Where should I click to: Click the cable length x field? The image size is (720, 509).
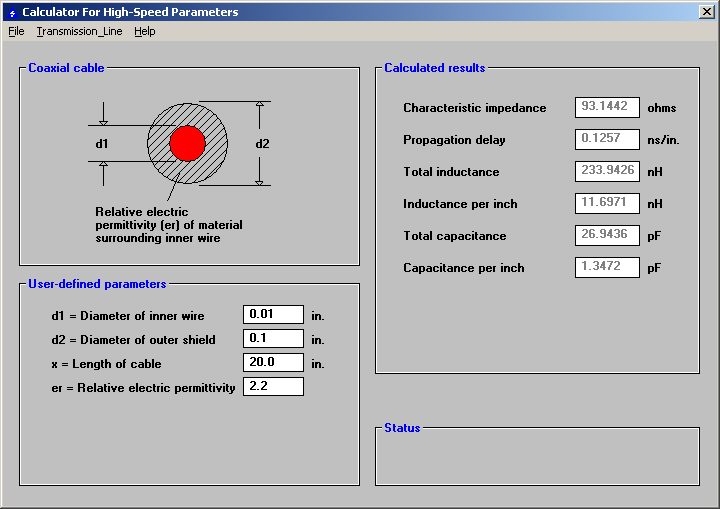(x=273, y=363)
